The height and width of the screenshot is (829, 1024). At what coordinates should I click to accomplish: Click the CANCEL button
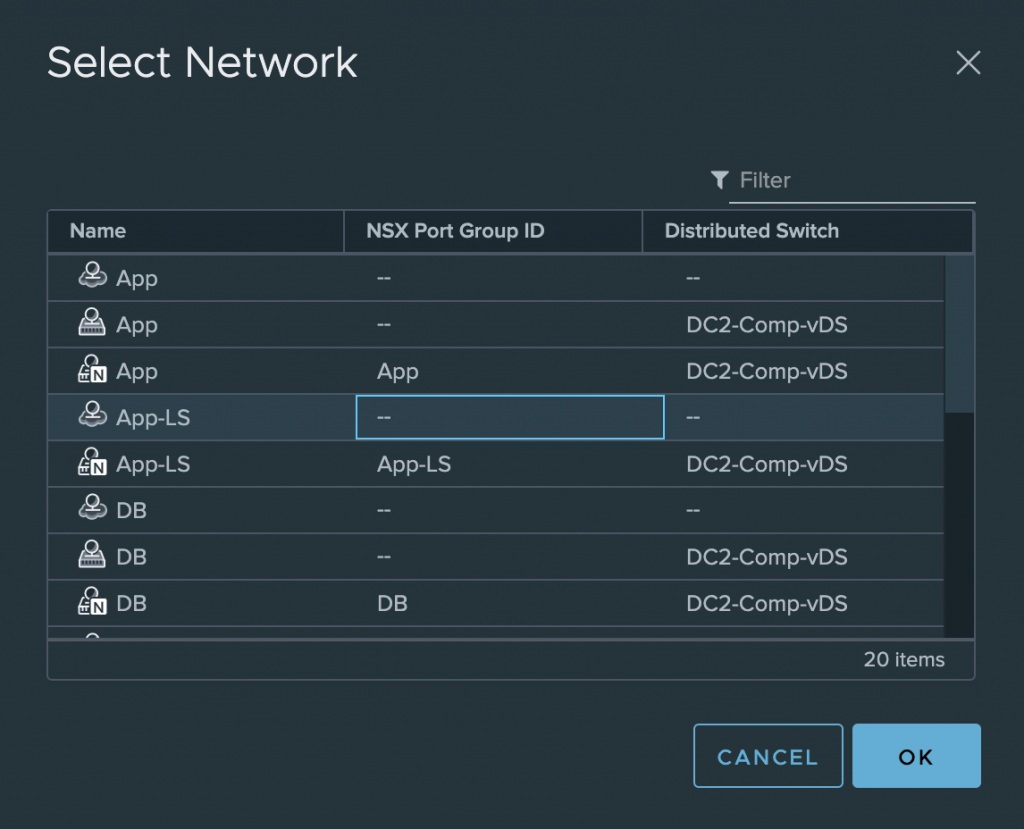[768, 755]
